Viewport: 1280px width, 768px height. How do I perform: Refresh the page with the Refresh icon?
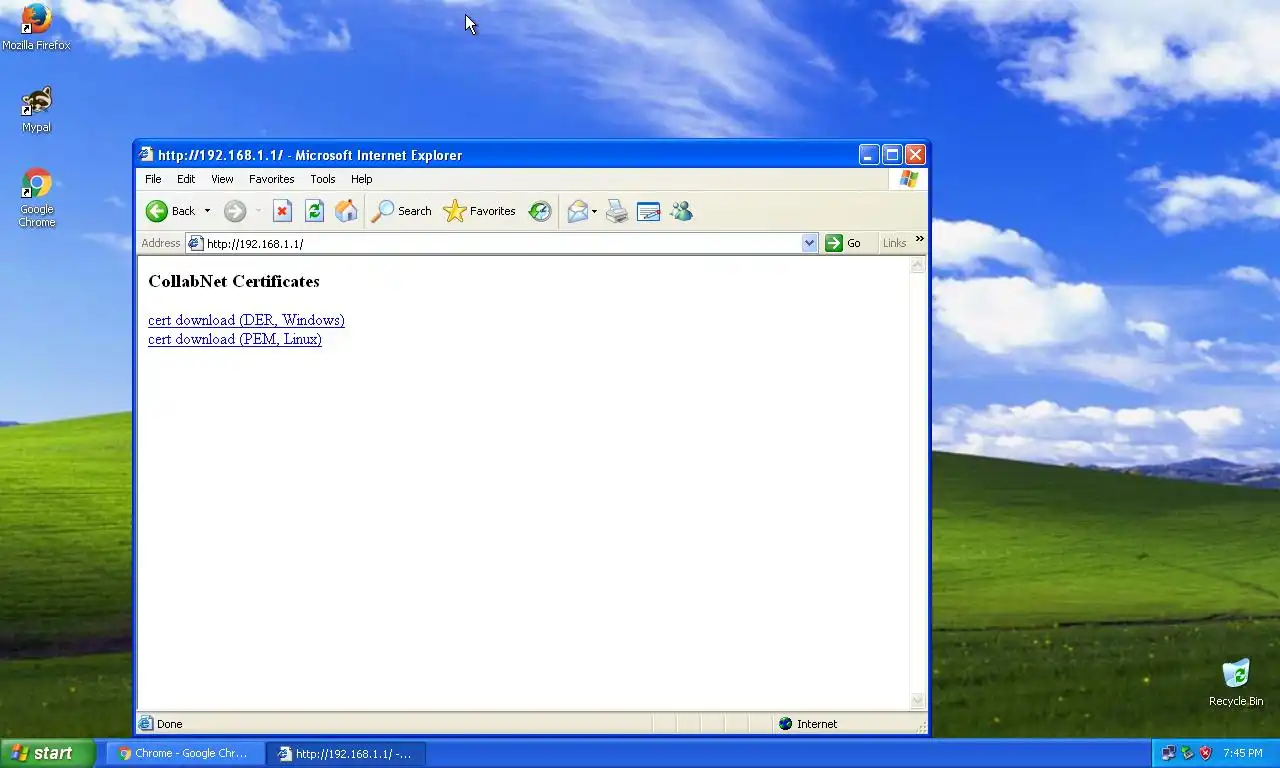[314, 211]
